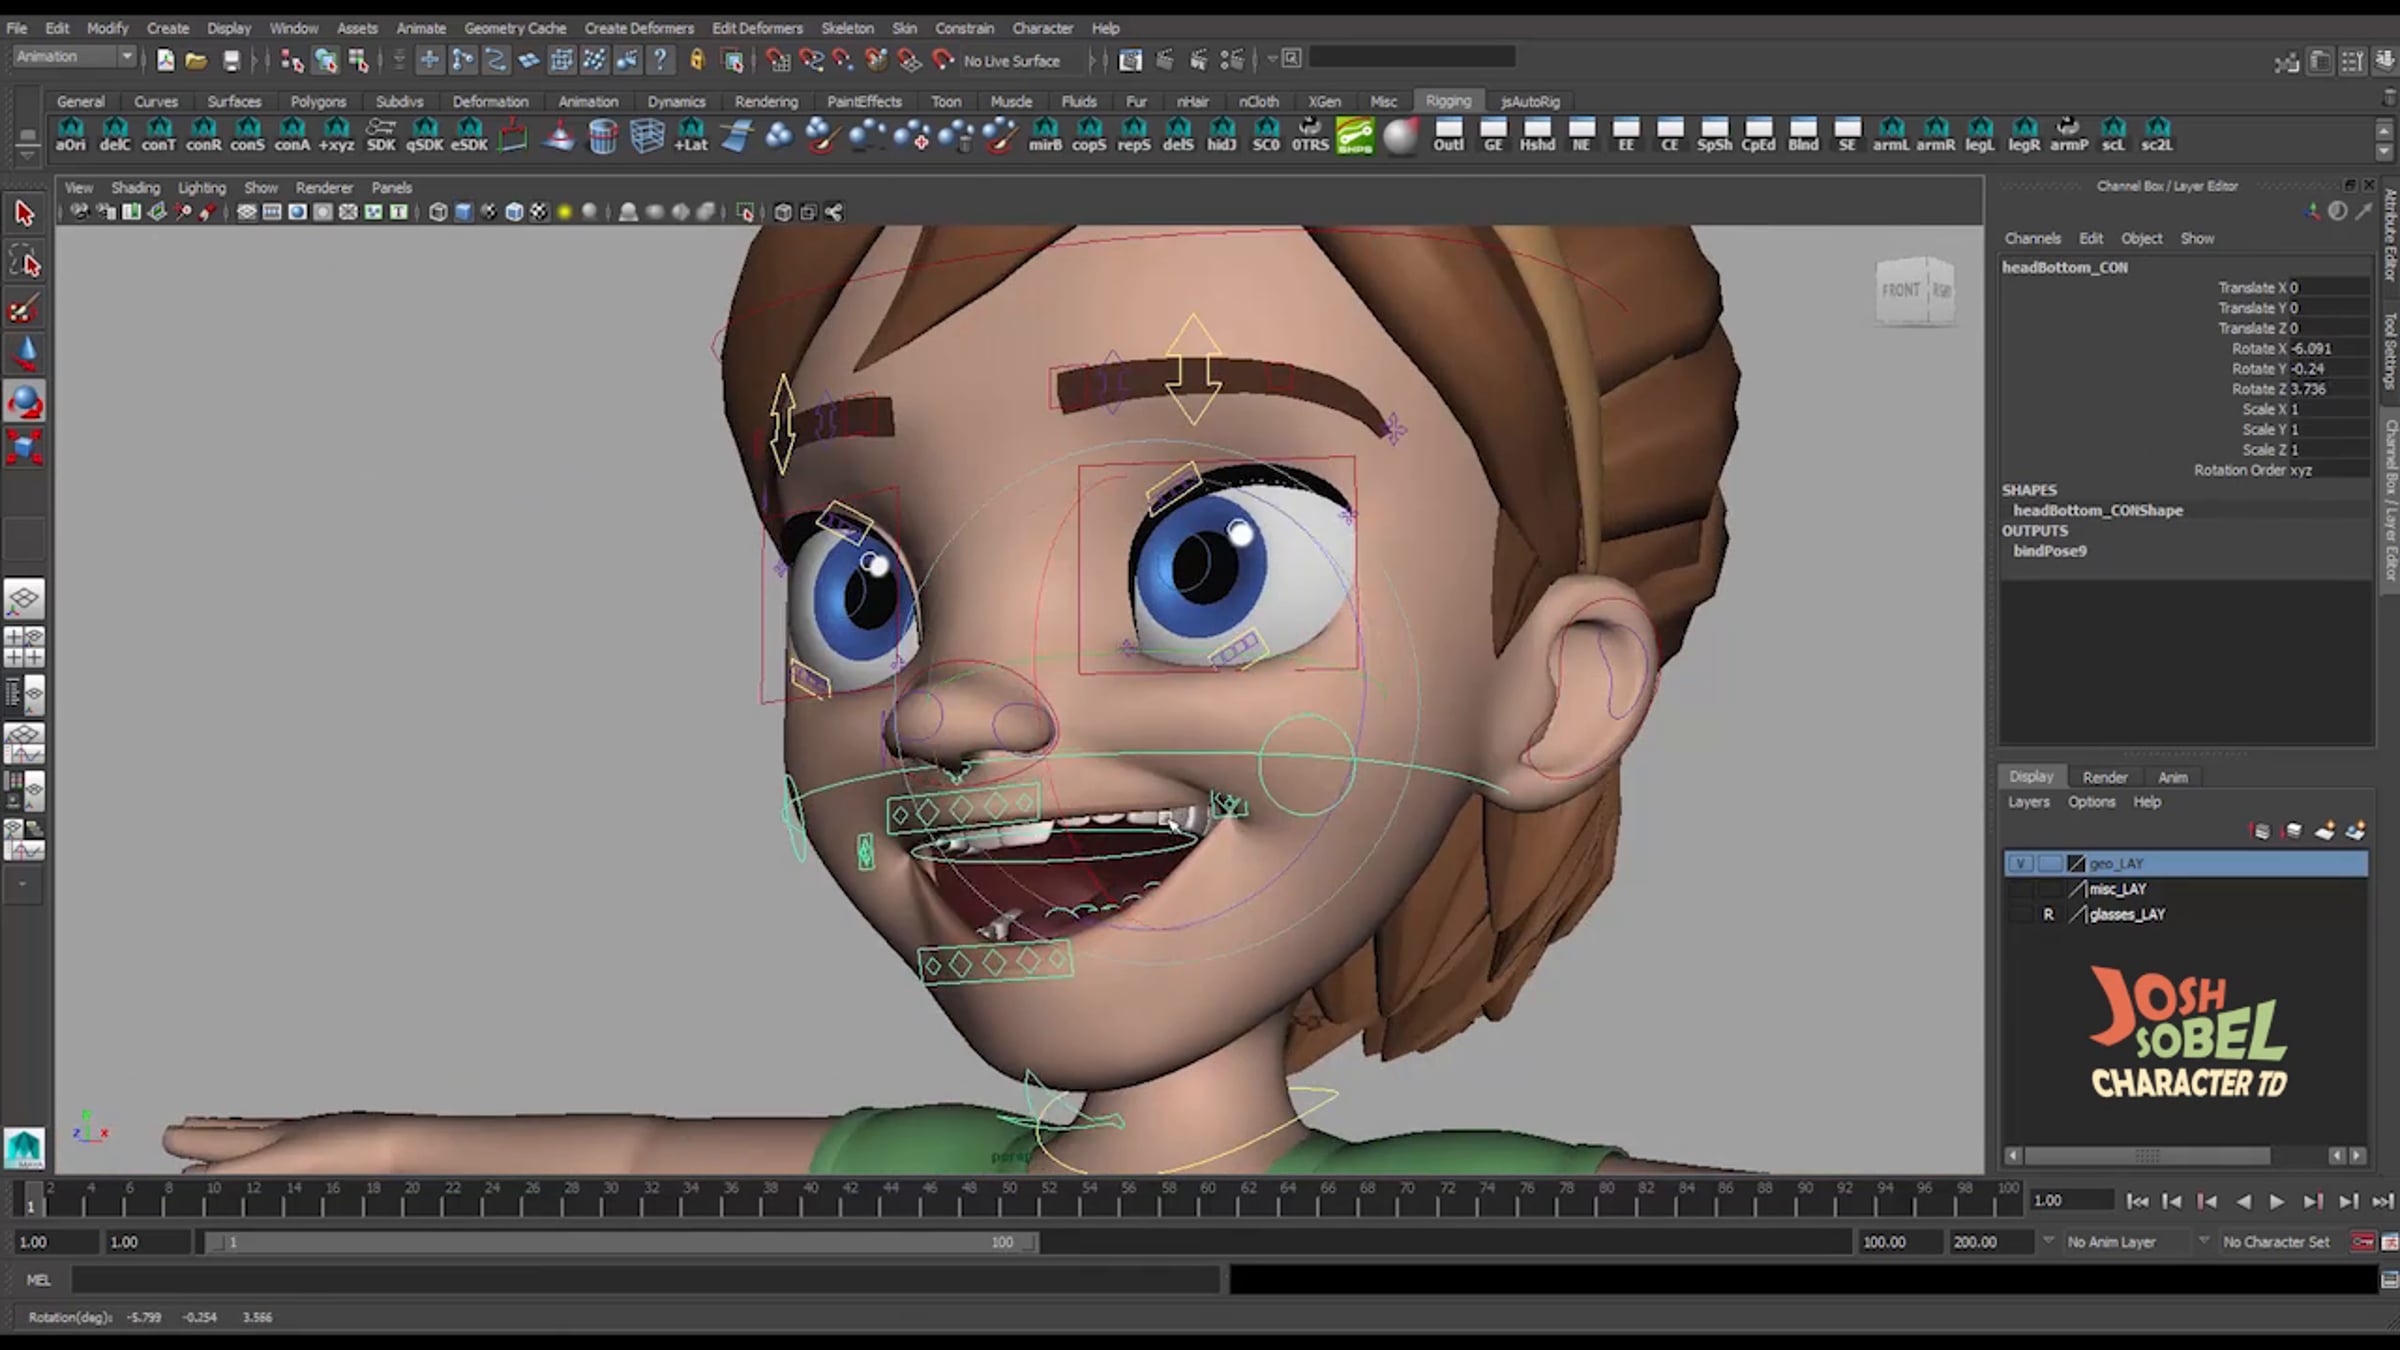Click the Play forwards button
This screenshot has width=2400, height=1350.
pyautogui.click(x=2277, y=1201)
